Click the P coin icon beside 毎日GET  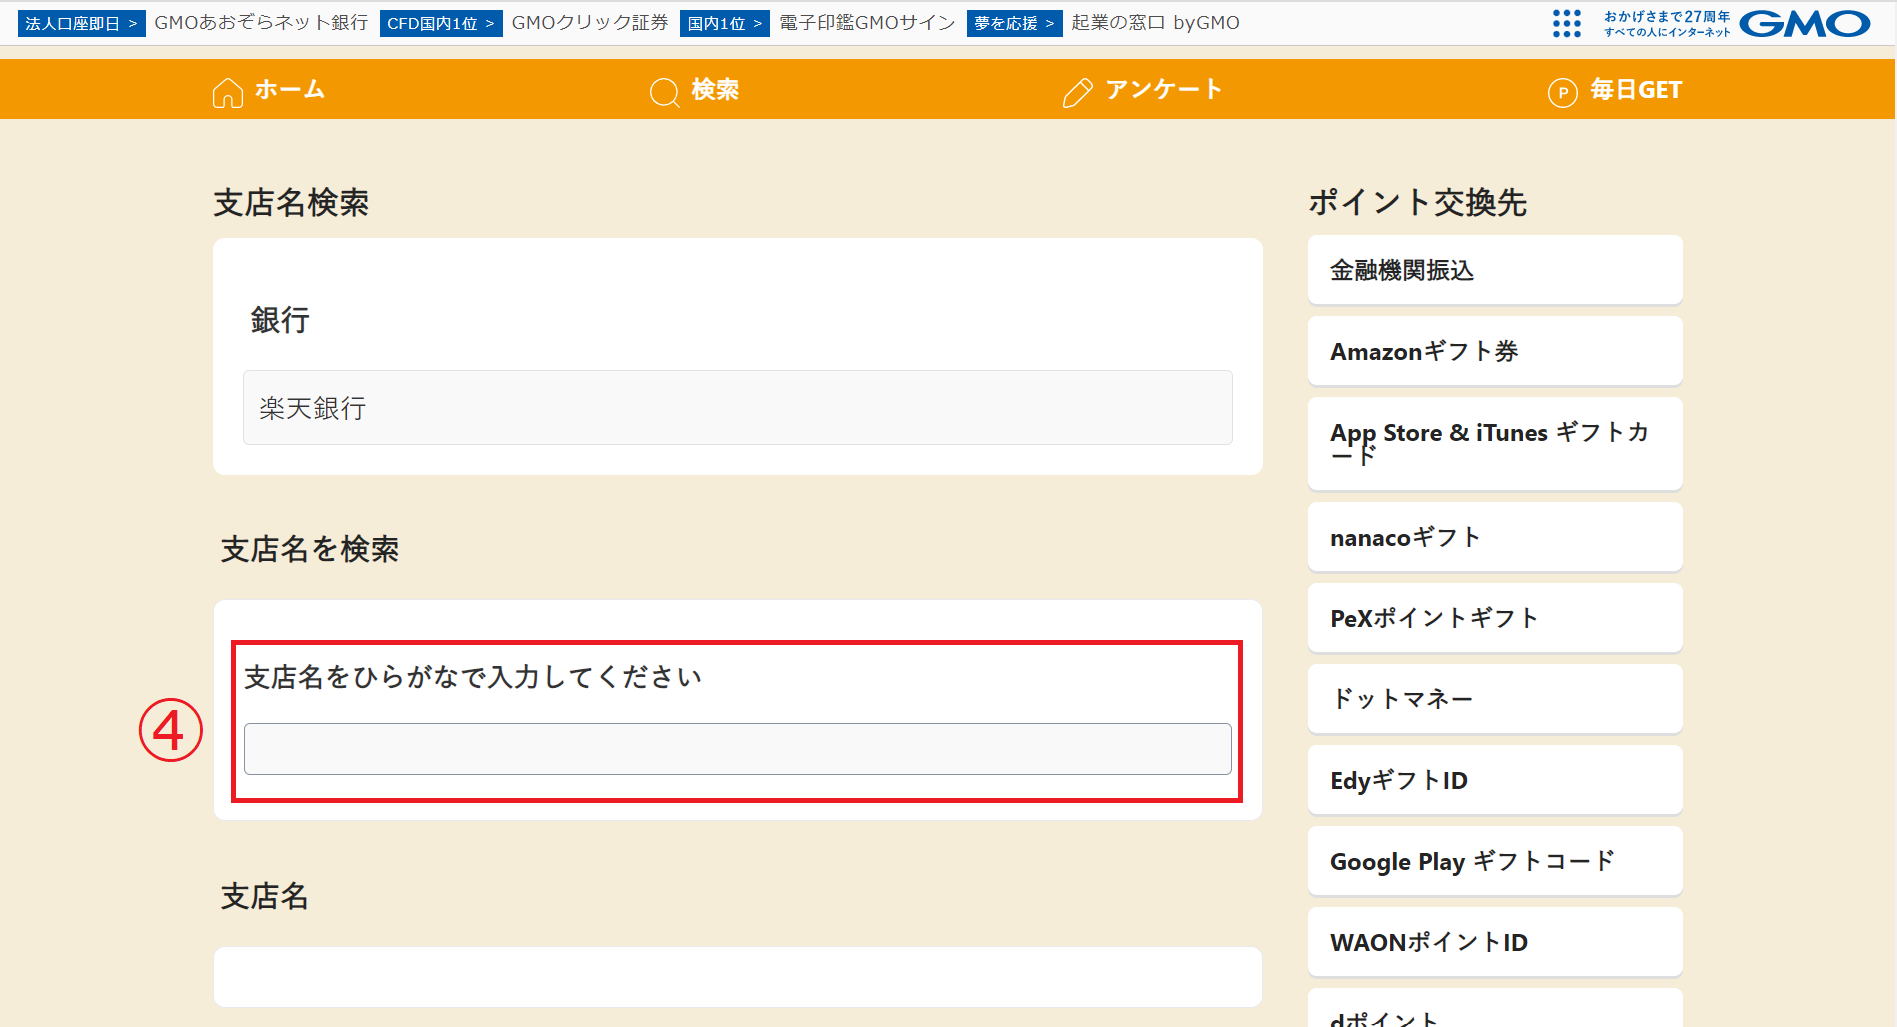click(x=1562, y=92)
